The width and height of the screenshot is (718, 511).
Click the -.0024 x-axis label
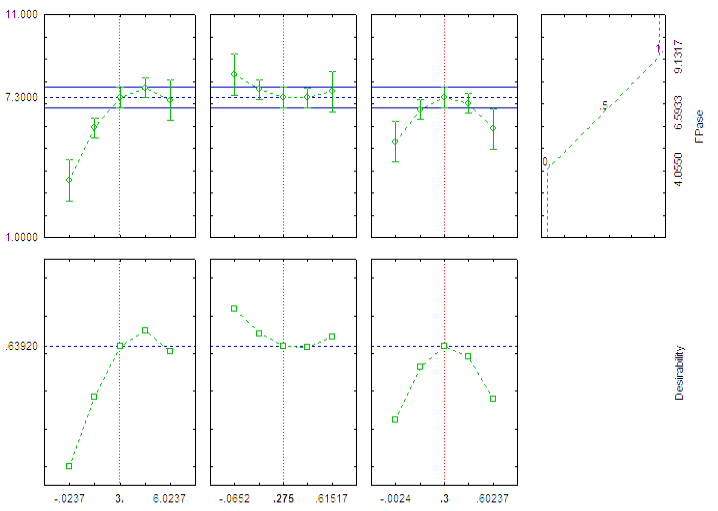coord(395,498)
